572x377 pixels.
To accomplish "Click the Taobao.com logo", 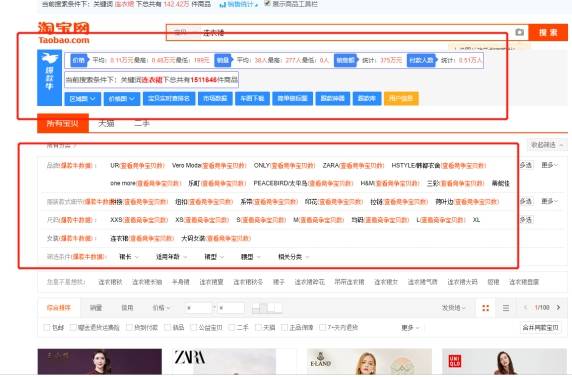I will [x=64, y=33].
